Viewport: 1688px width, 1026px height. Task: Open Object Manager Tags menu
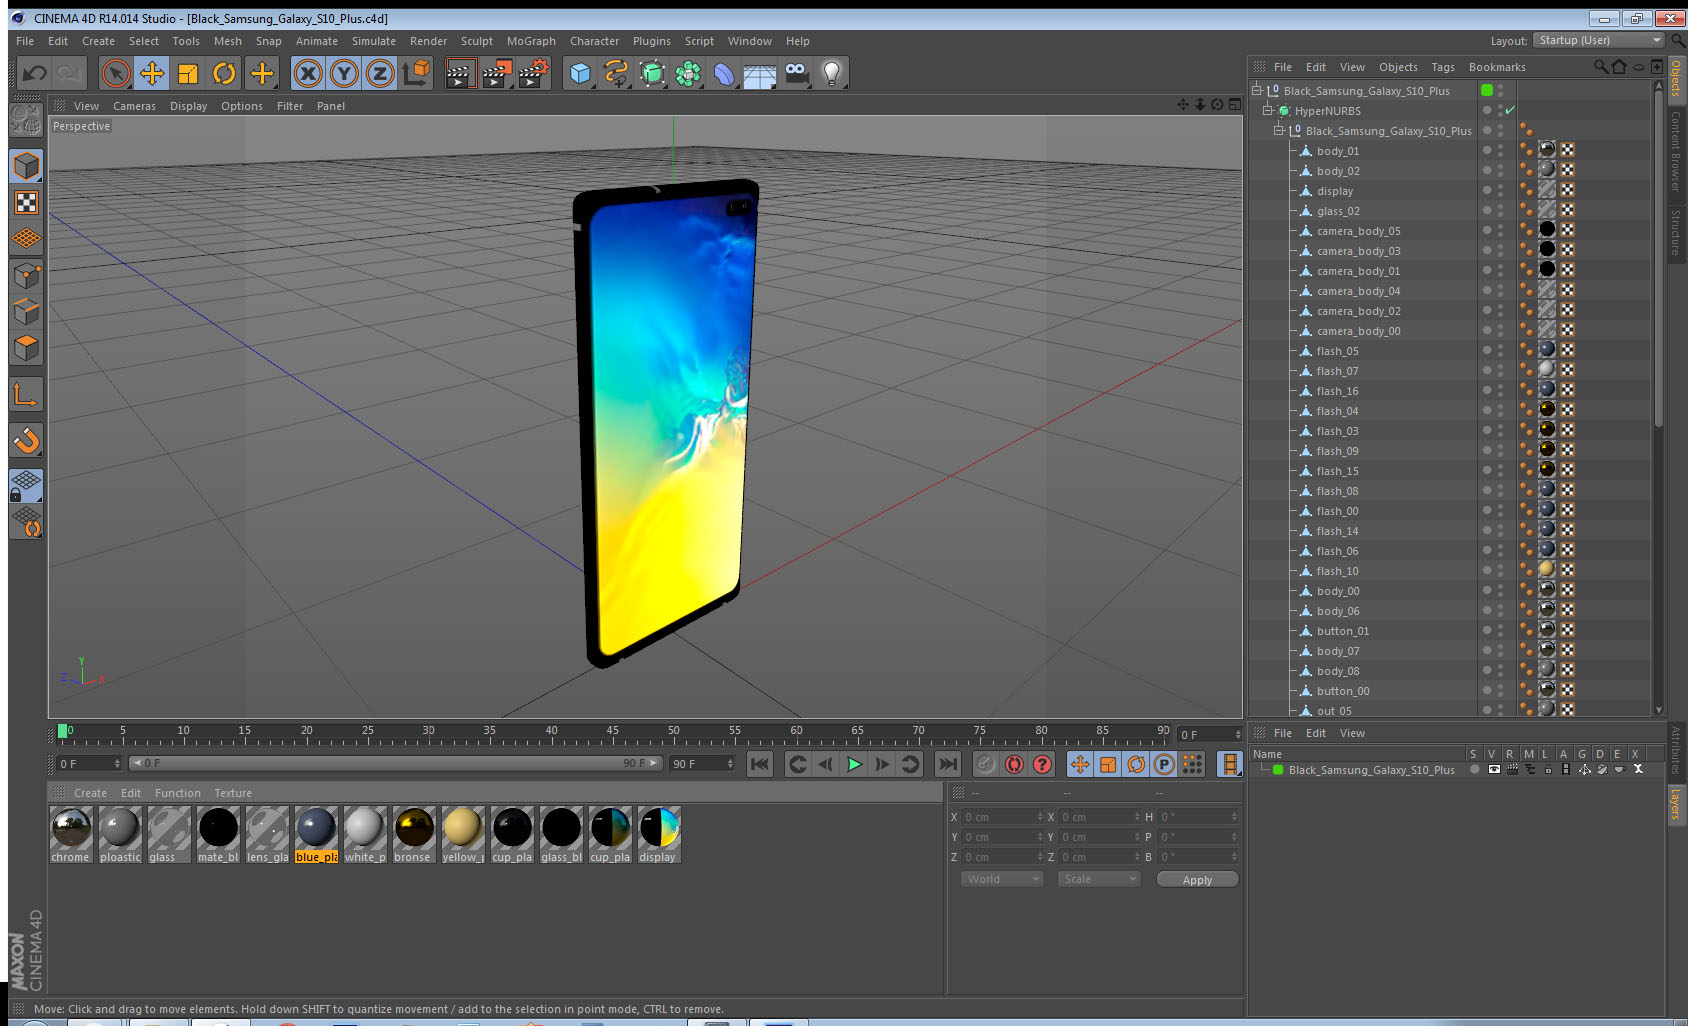(x=1443, y=67)
